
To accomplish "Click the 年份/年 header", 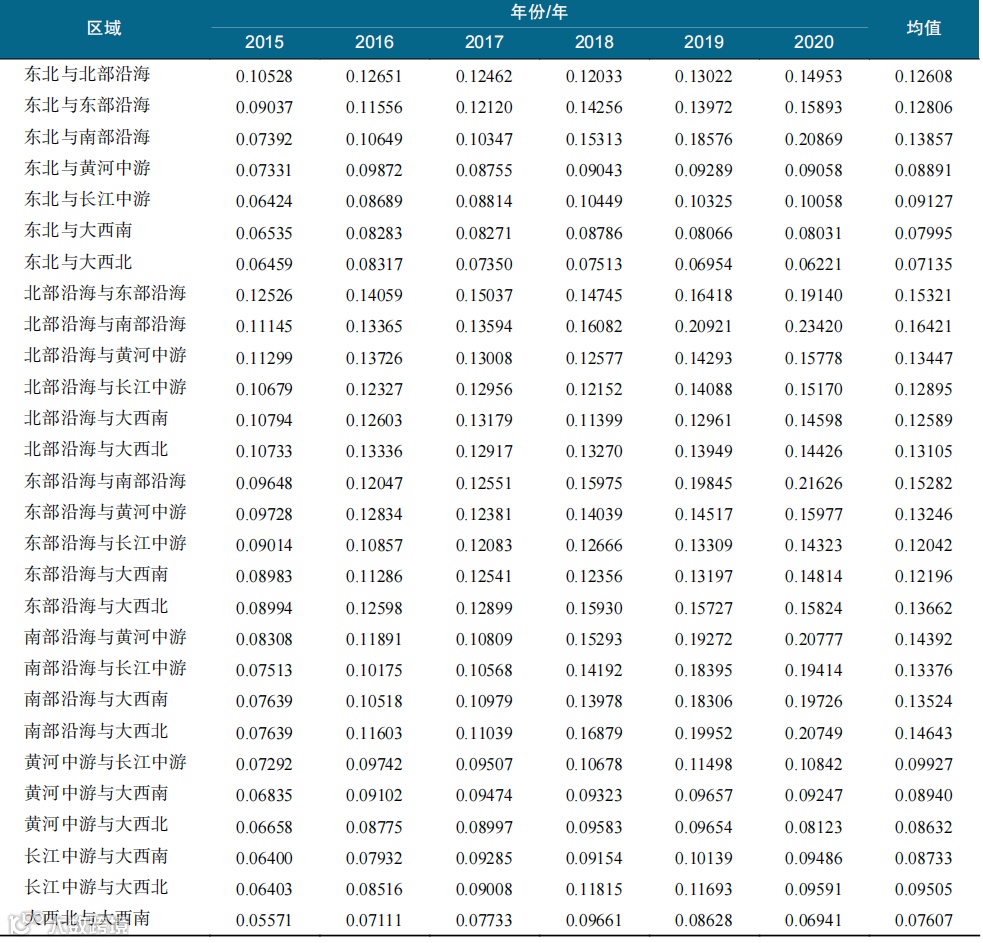I will click(539, 11).
